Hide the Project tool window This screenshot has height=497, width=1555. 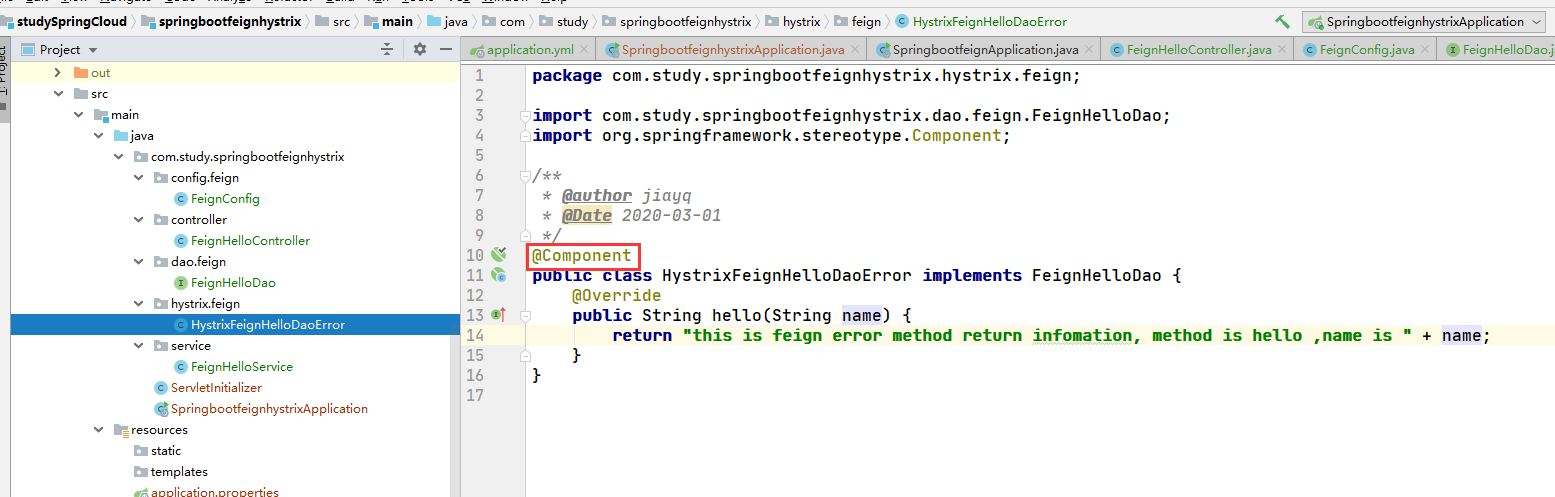(446, 49)
